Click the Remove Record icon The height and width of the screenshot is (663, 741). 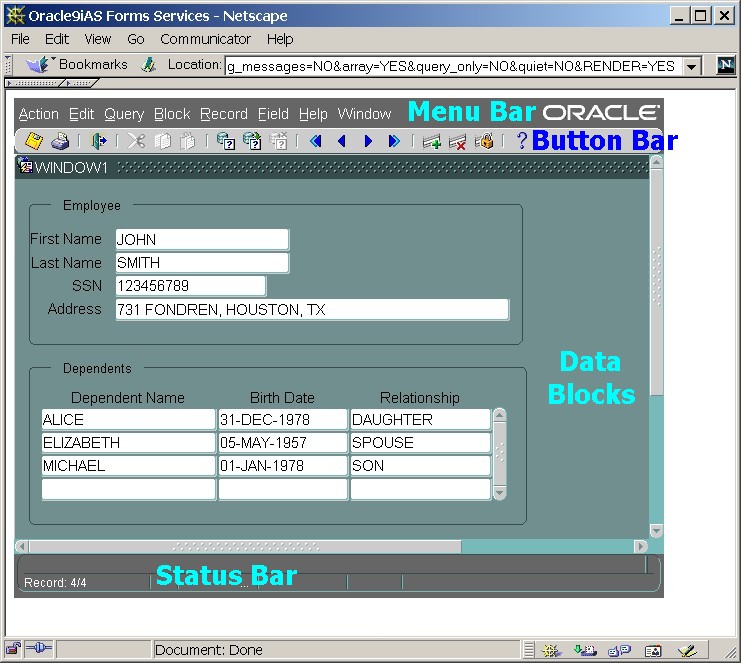457,141
